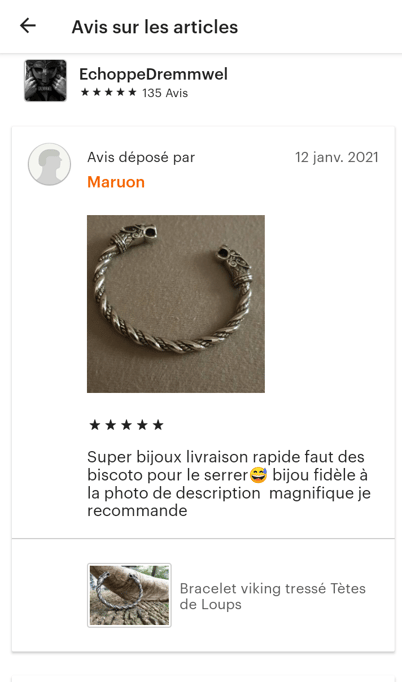The image size is (402, 682).
Task: Open the EchoppeDremmwel shop name
Action: click(x=153, y=74)
